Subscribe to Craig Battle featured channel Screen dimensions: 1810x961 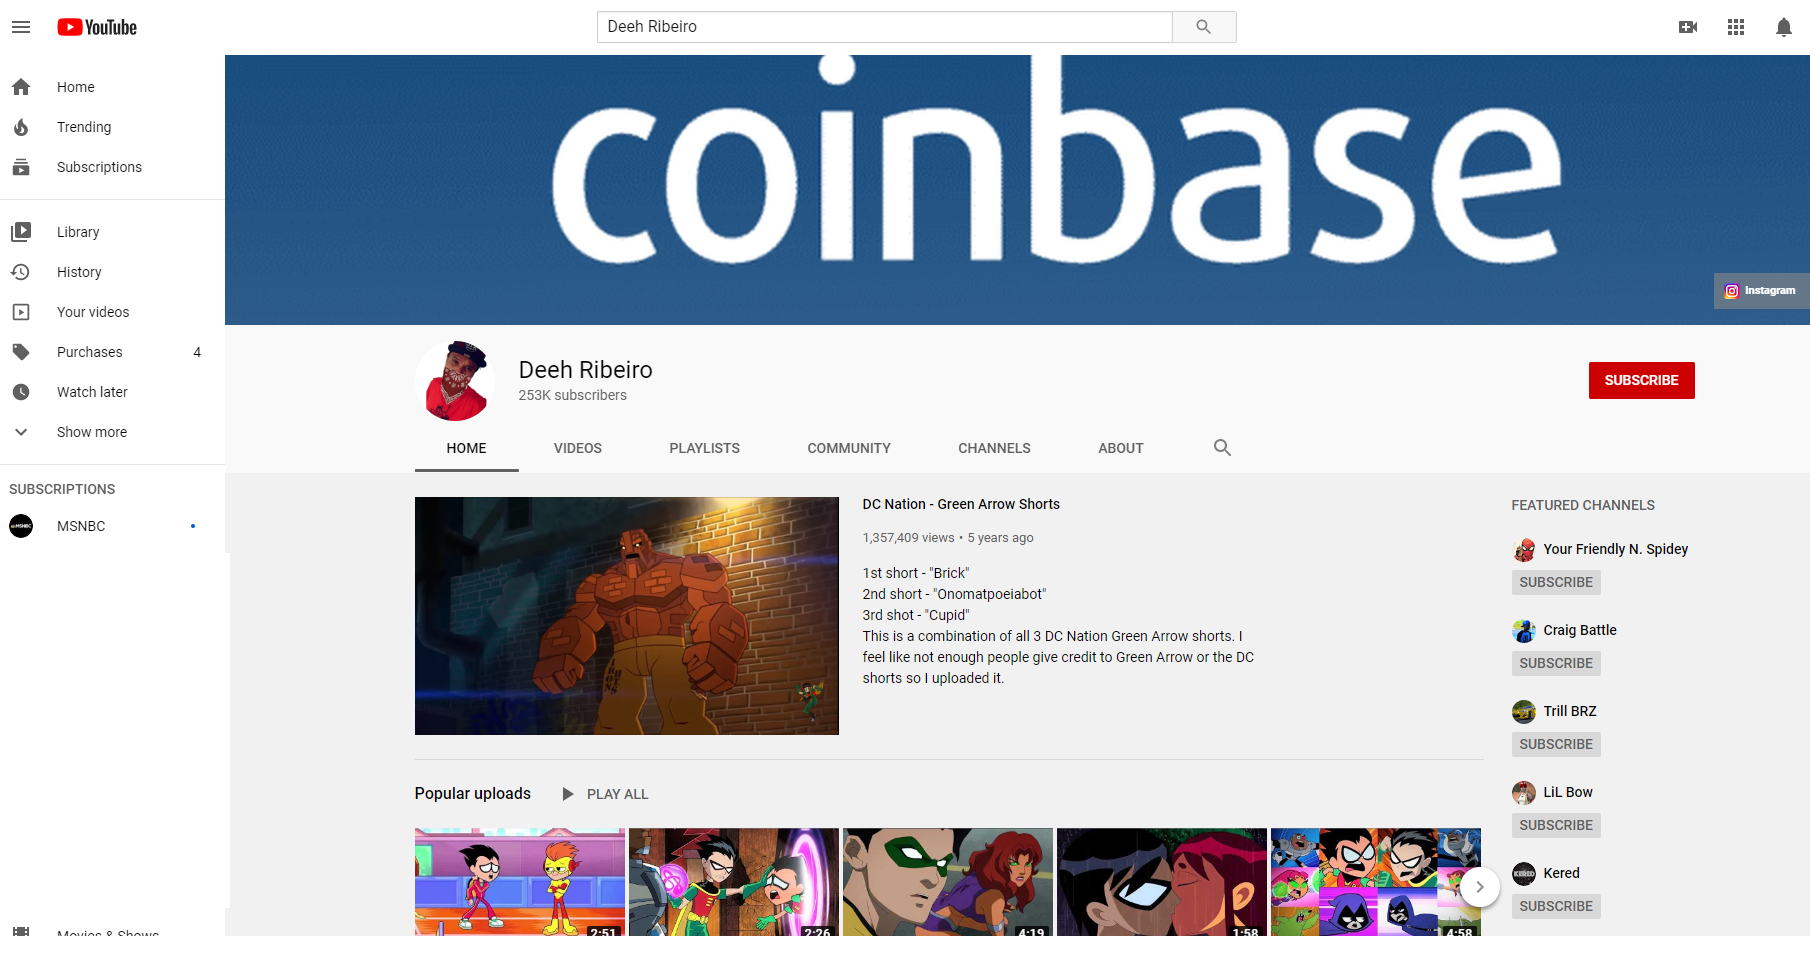click(x=1556, y=663)
